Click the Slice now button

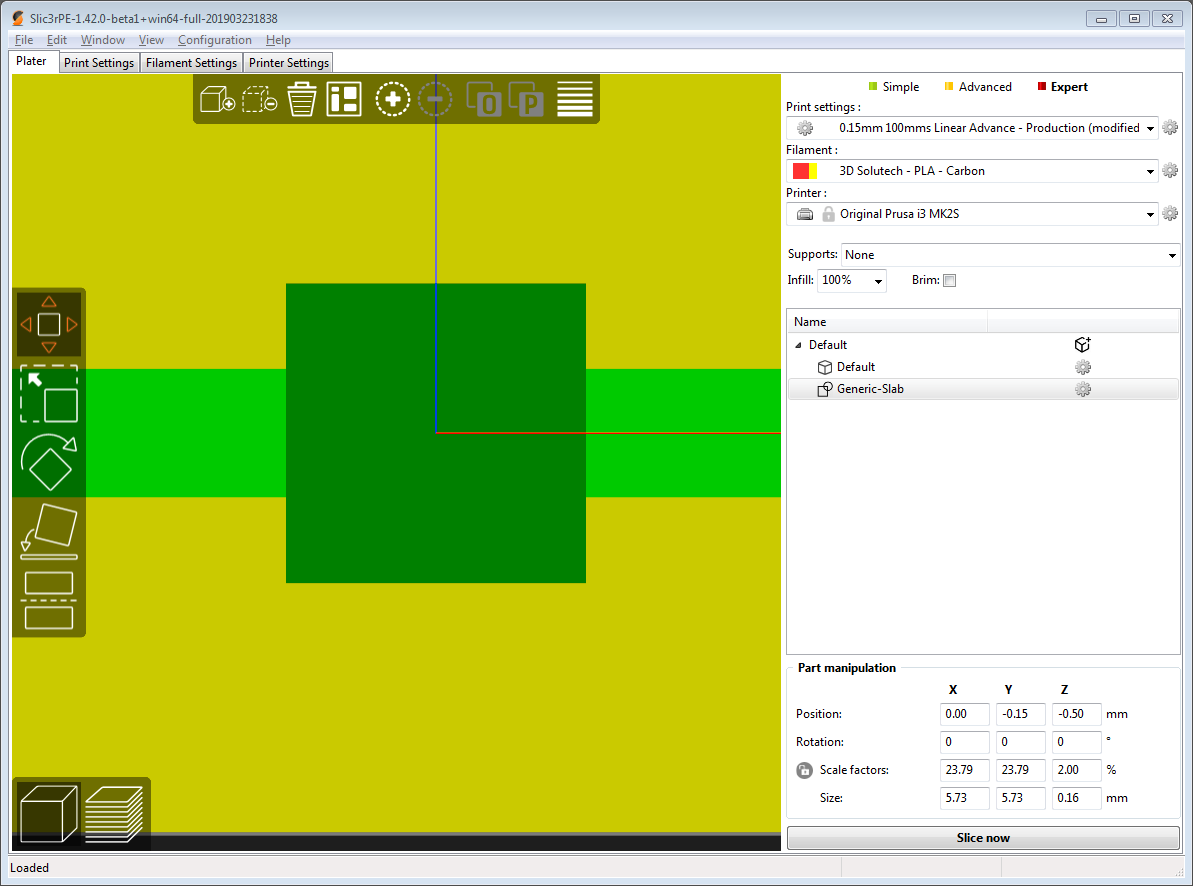(983, 837)
